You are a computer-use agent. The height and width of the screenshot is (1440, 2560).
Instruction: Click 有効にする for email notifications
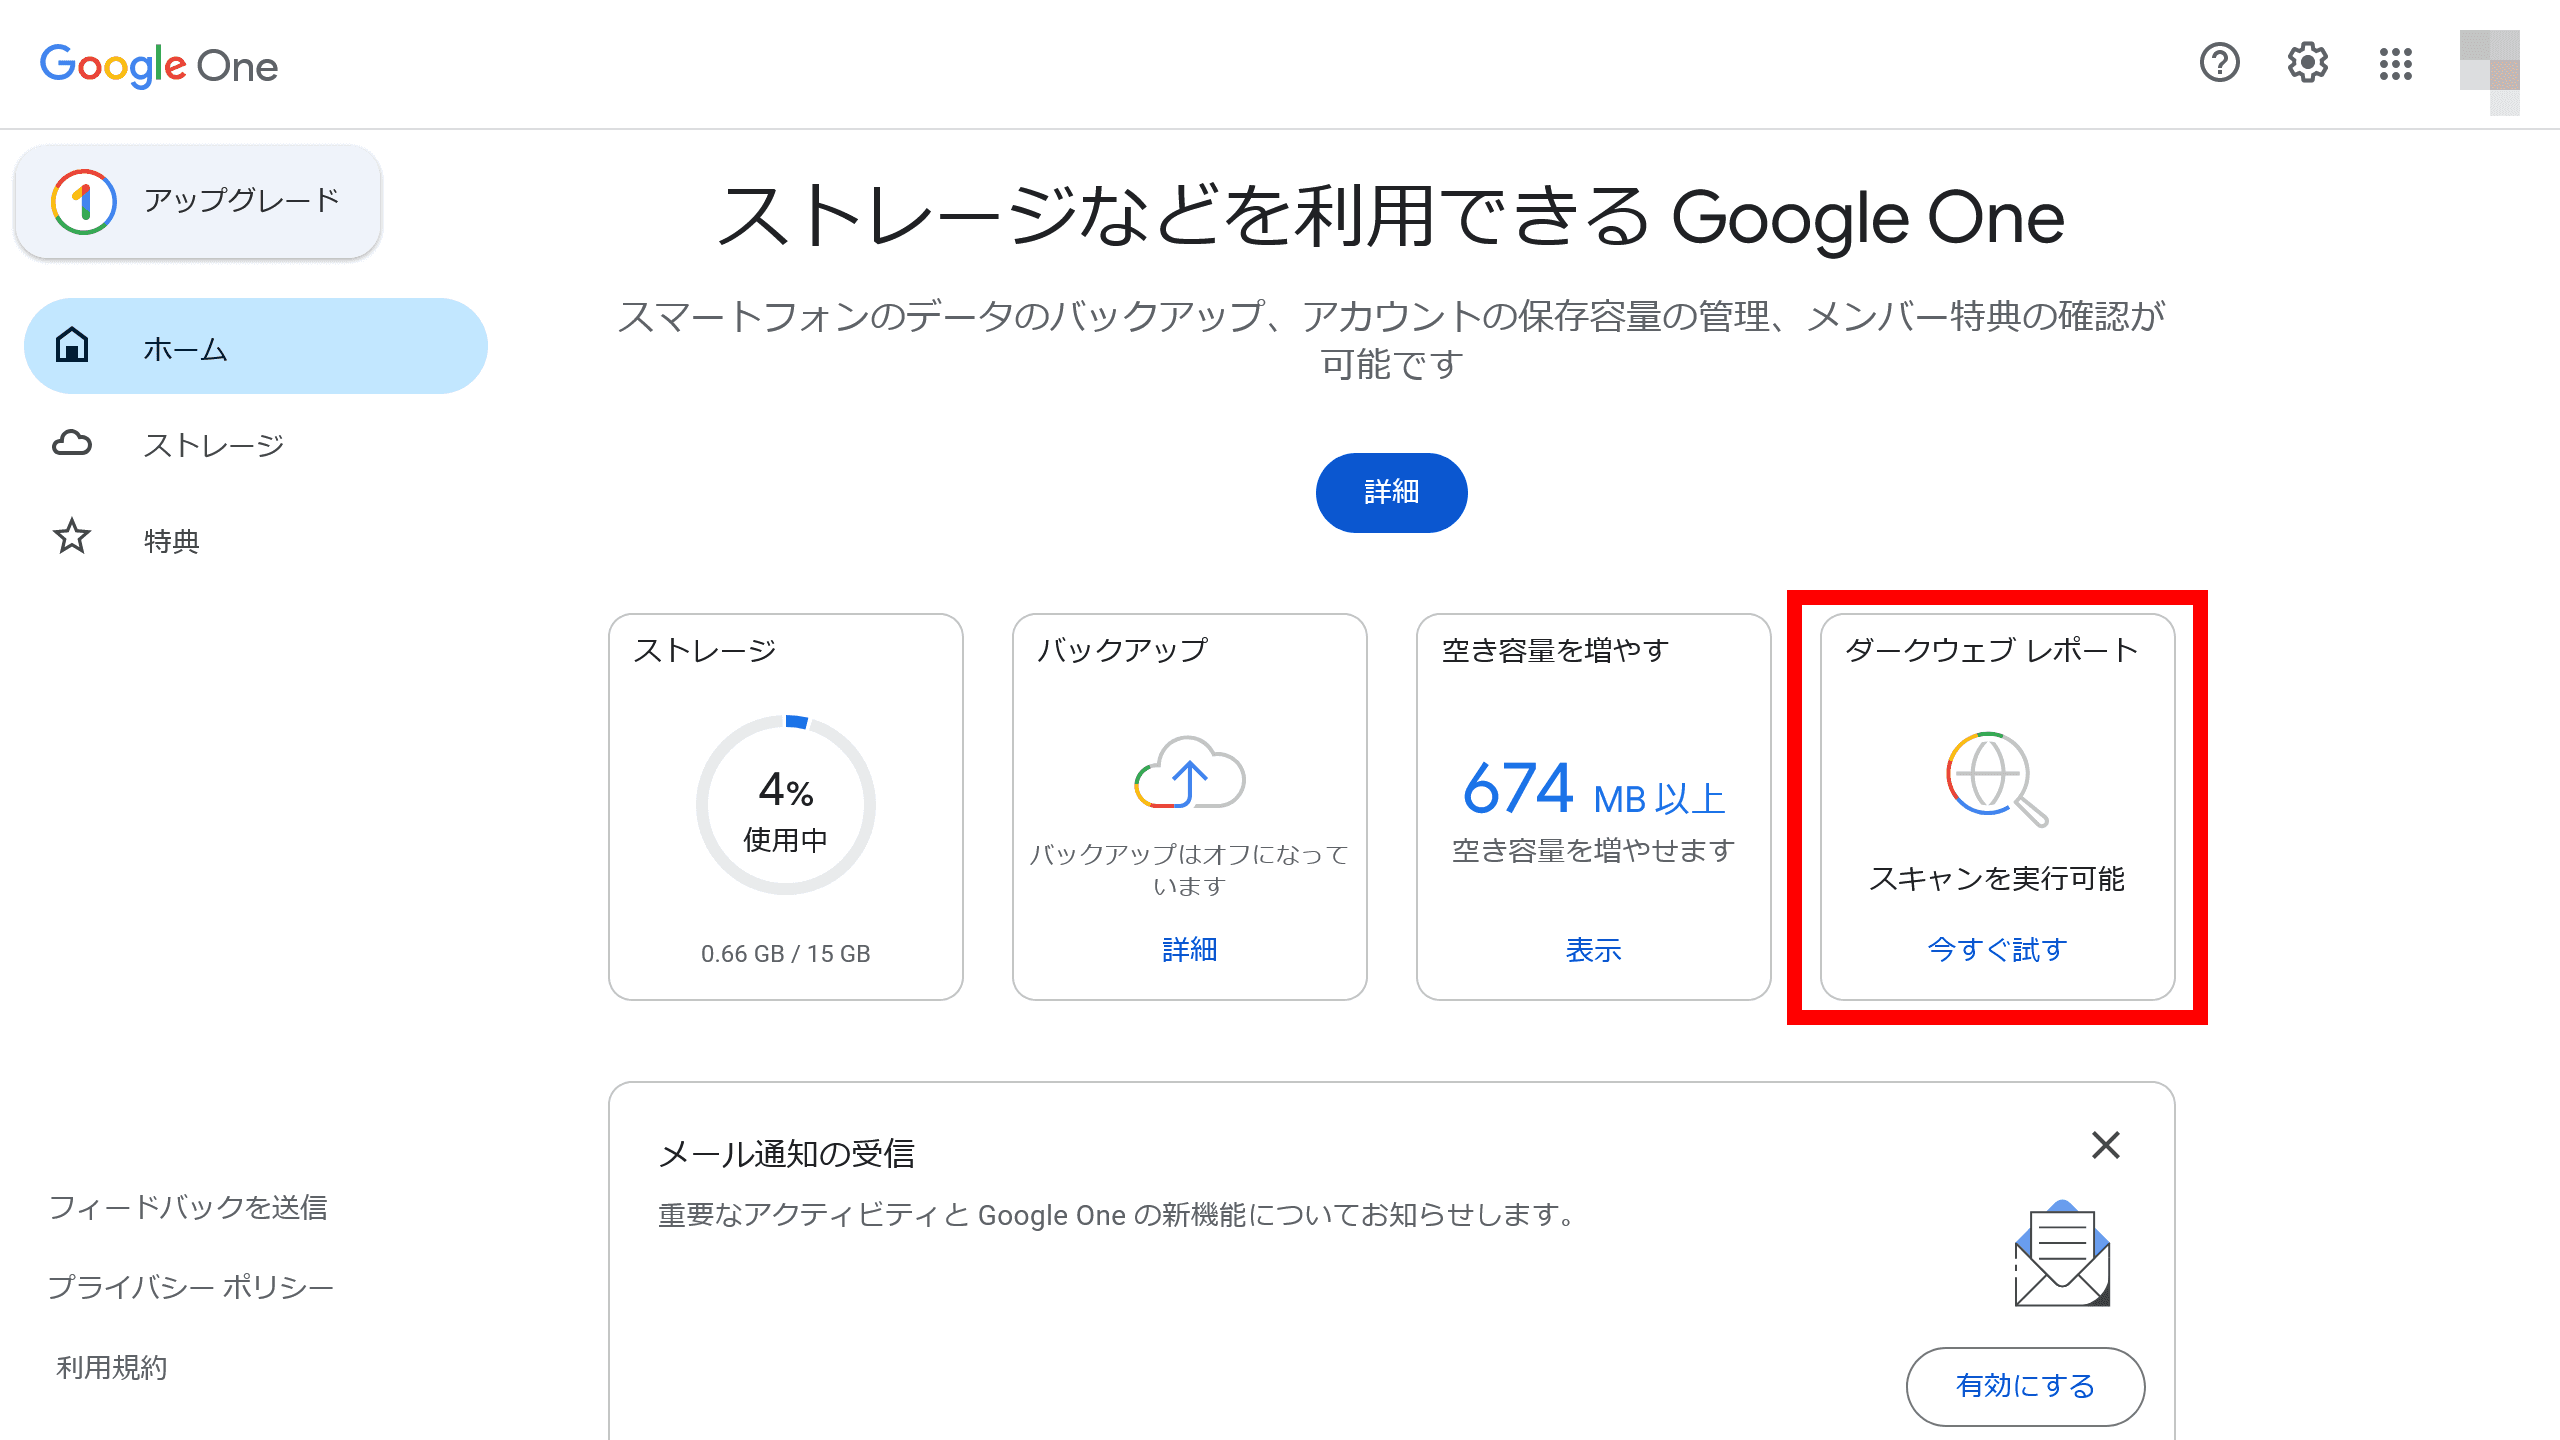2025,1386
